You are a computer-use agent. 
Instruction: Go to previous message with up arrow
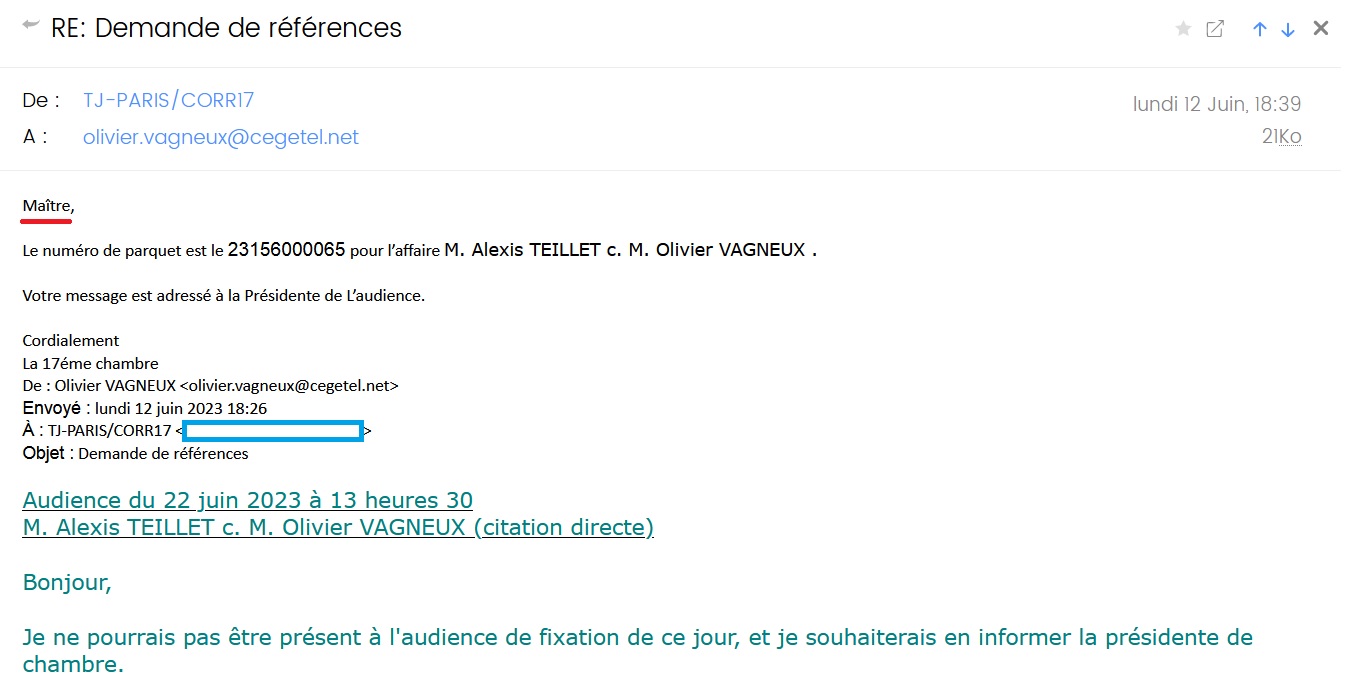[1260, 29]
